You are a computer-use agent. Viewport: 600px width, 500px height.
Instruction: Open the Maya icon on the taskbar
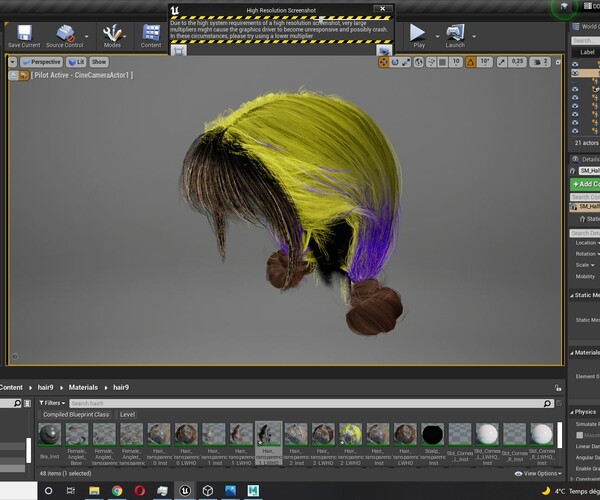[x=253, y=490]
